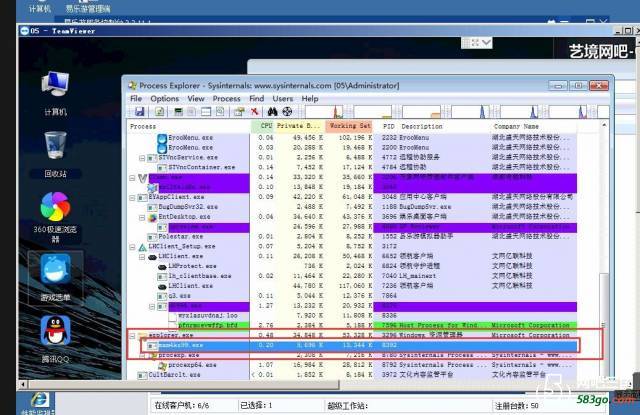This screenshot has height=415, width=640.
Task: Click the black icon beside LNProtect.exe
Action: (x=162, y=267)
